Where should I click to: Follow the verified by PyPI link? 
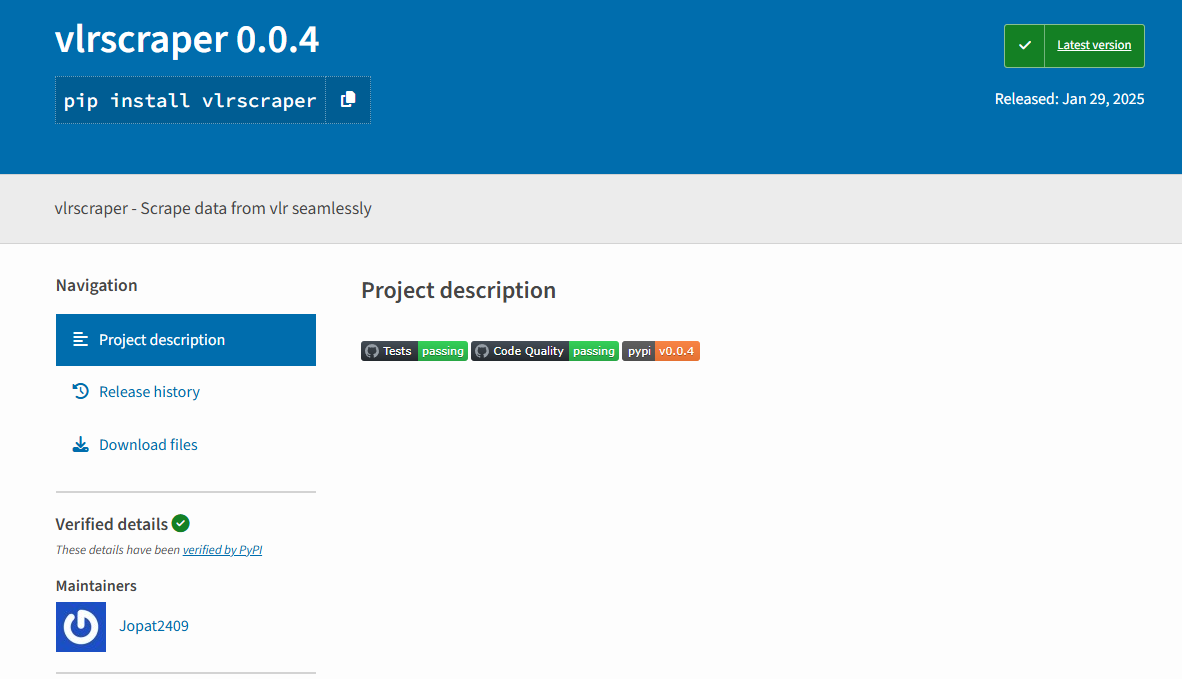222,549
